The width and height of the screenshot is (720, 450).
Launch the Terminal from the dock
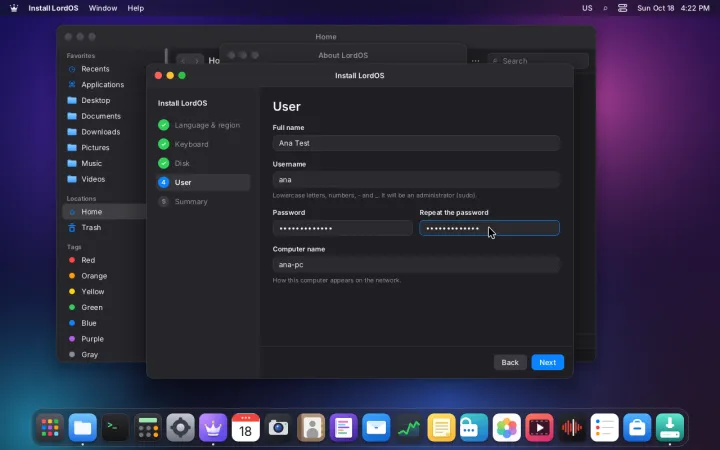pyautogui.click(x=115, y=428)
